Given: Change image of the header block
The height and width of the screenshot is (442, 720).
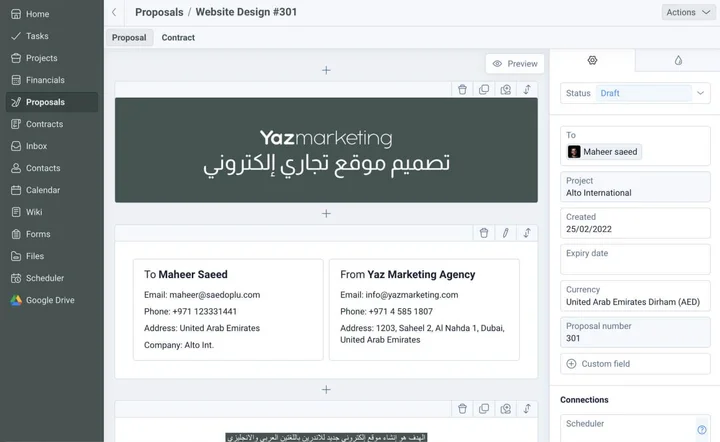Looking at the screenshot, I should [506, 90].
